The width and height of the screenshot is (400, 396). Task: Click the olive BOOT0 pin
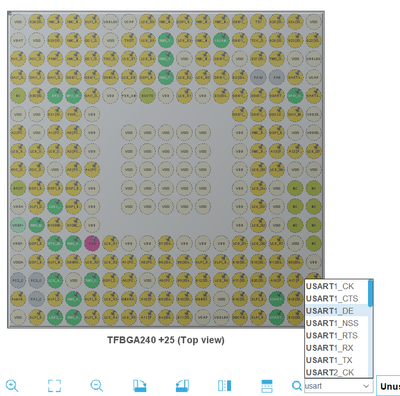[x=147, y=96]
